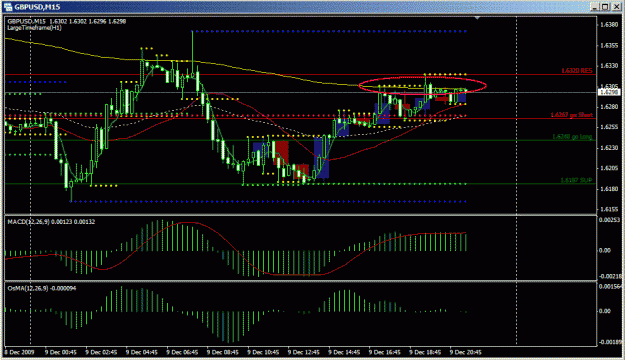Screen dimensions: 625x360
Task: Click the 'MACD(12,26,9)' indicator label
Action: (x=51, y=222)
